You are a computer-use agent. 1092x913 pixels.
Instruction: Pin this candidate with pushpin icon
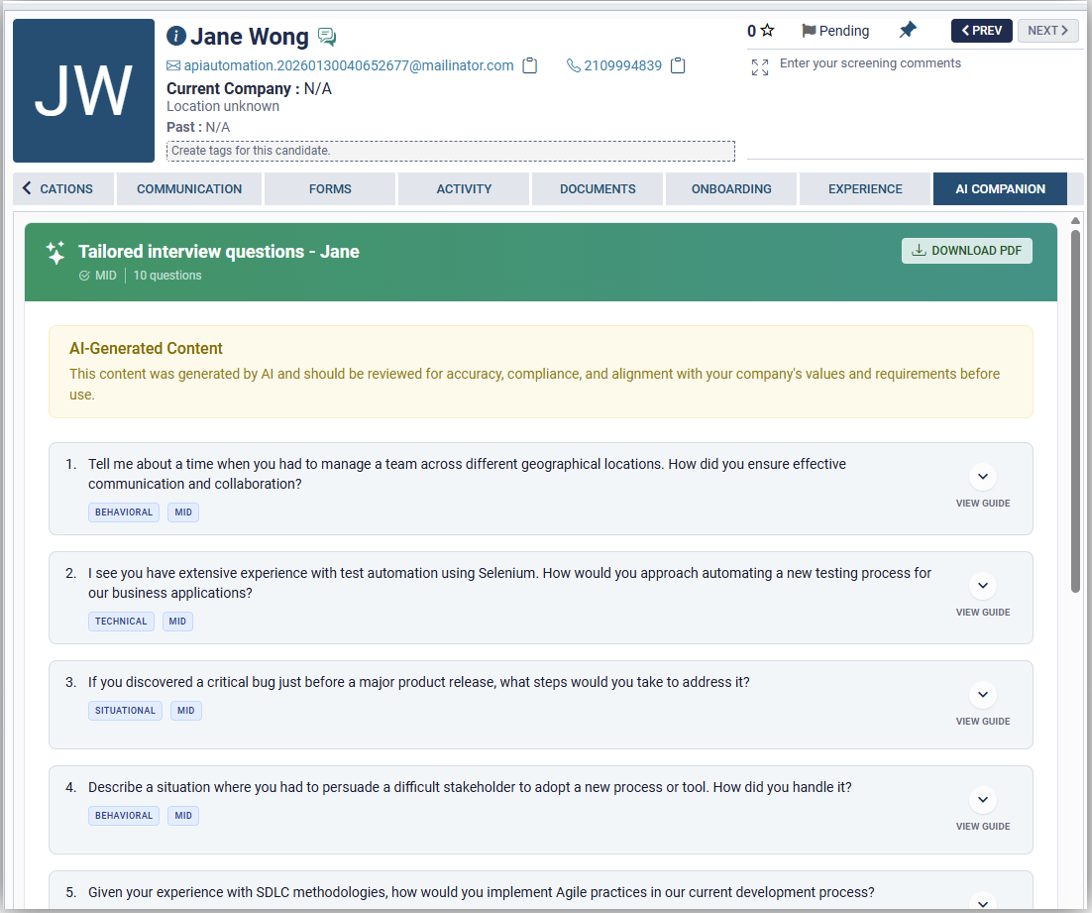pyautogui.click(x=907, y=31)
